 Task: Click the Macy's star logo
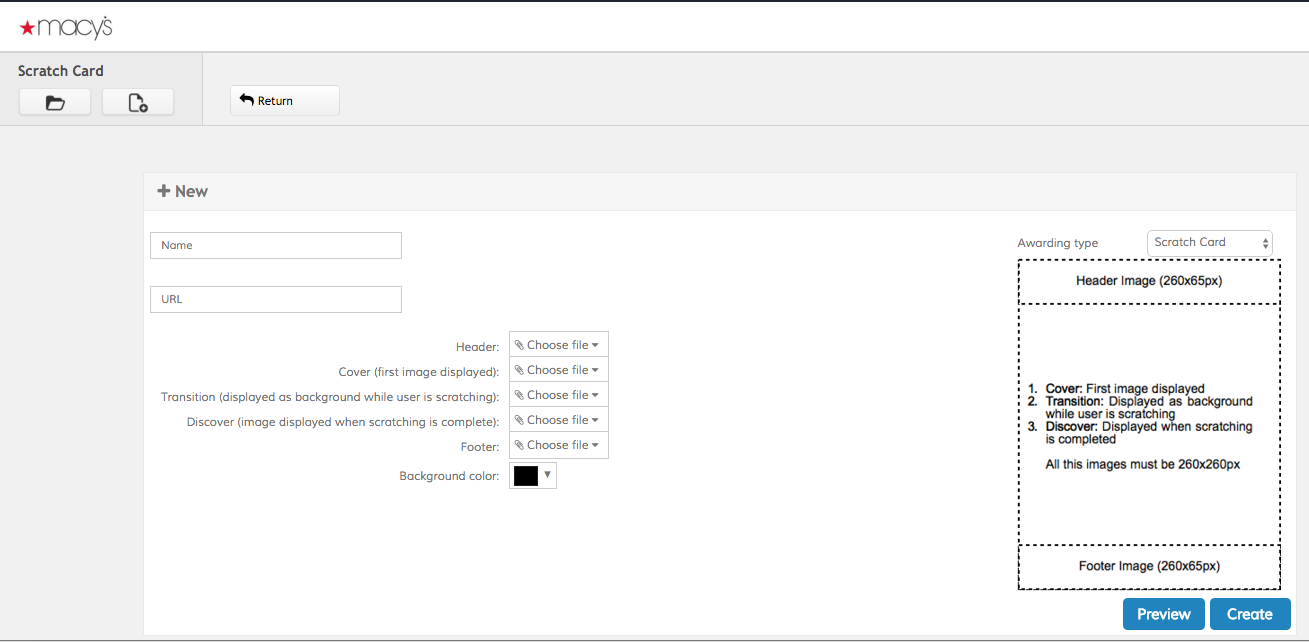[28, 28]
